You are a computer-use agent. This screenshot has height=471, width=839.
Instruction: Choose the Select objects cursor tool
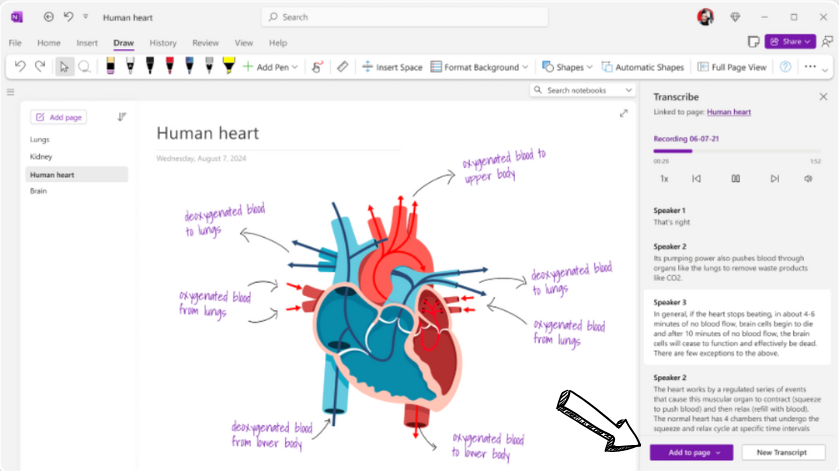(65, 67)
